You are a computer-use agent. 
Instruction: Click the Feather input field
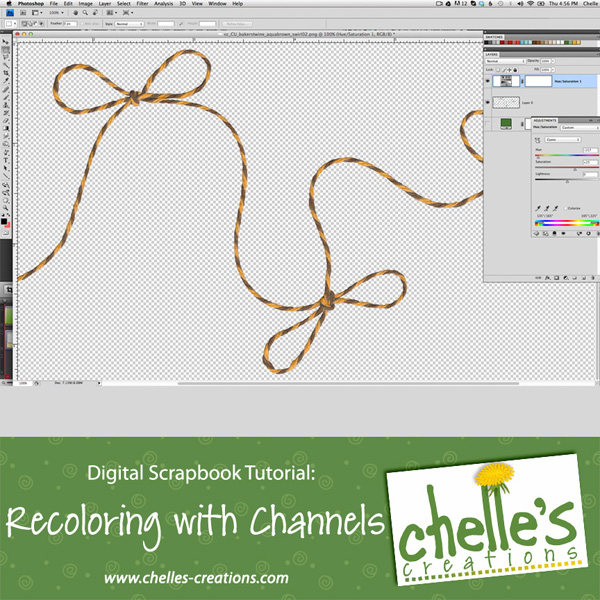pyautogui.click(x=70, y=24)
